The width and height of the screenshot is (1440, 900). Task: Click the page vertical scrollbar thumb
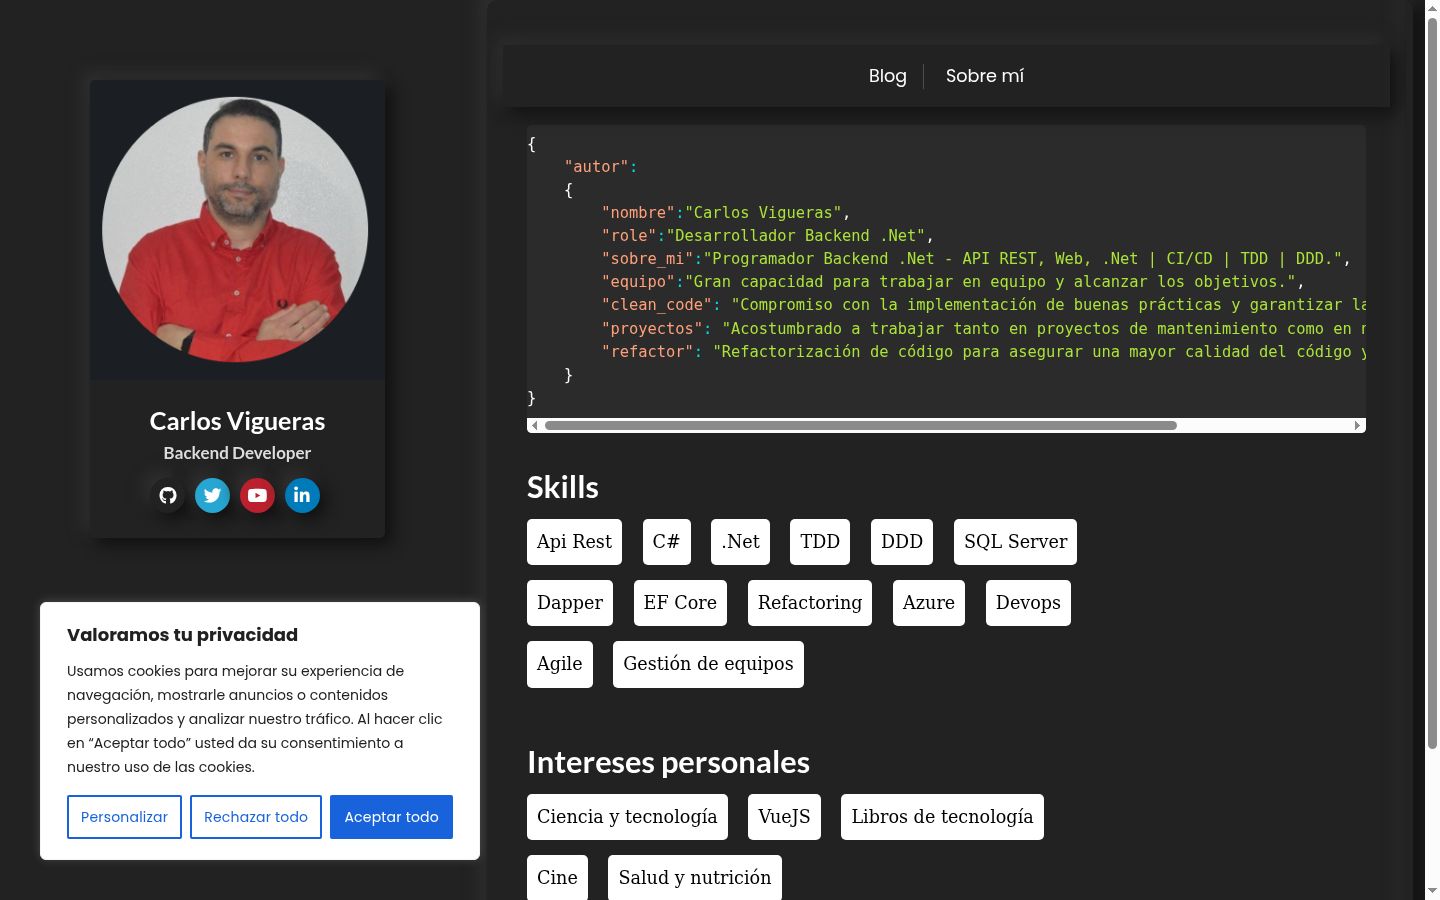click(1432, 383)
